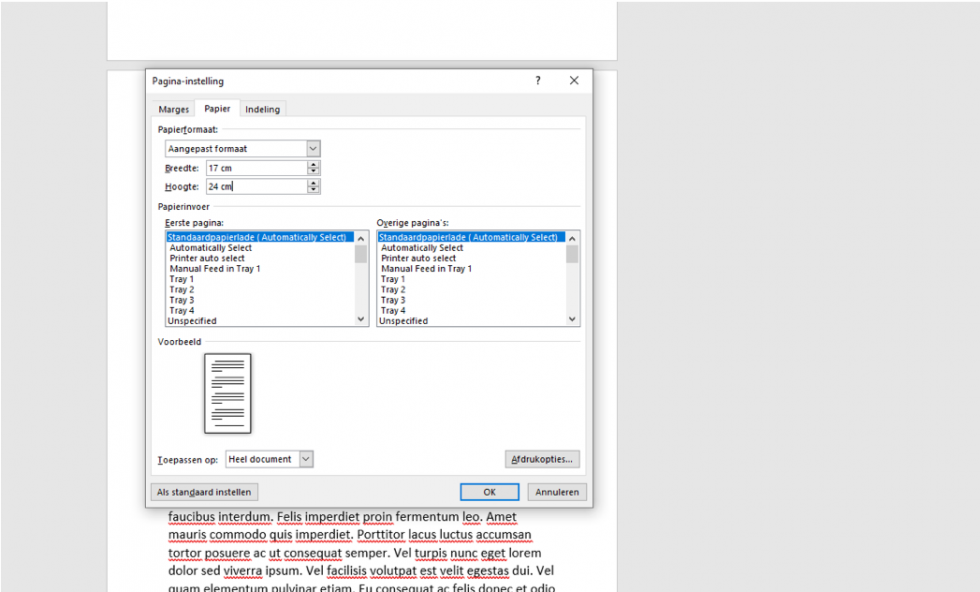Image resolution: width=980 pixels, height=592 pixels.
Task: Select Manual Feed in Tray 1 for Eerste pagina
Action: tap(215, 269)
